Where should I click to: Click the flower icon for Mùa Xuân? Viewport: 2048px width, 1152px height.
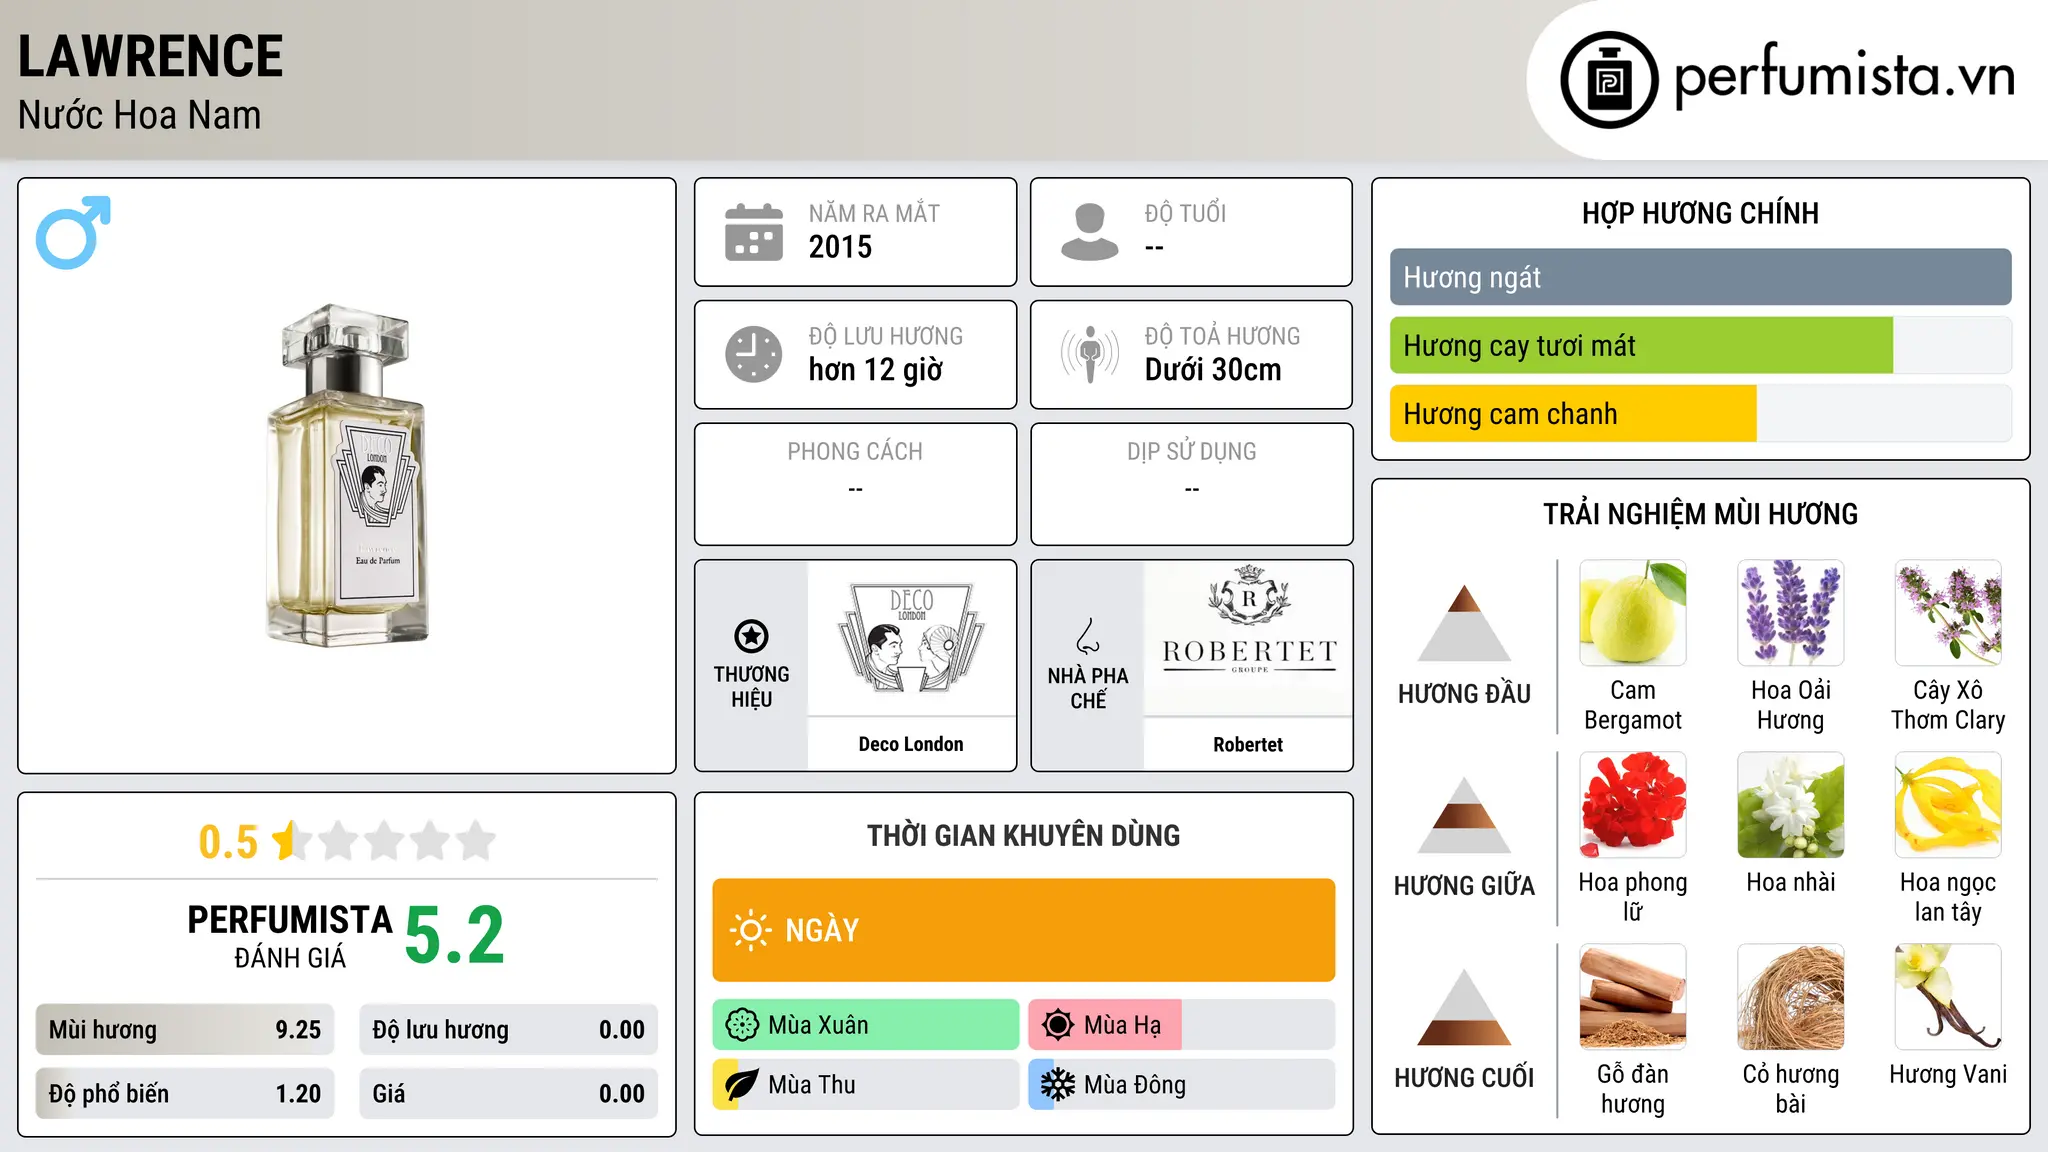pyautogui.click(x=742, y=1025)
